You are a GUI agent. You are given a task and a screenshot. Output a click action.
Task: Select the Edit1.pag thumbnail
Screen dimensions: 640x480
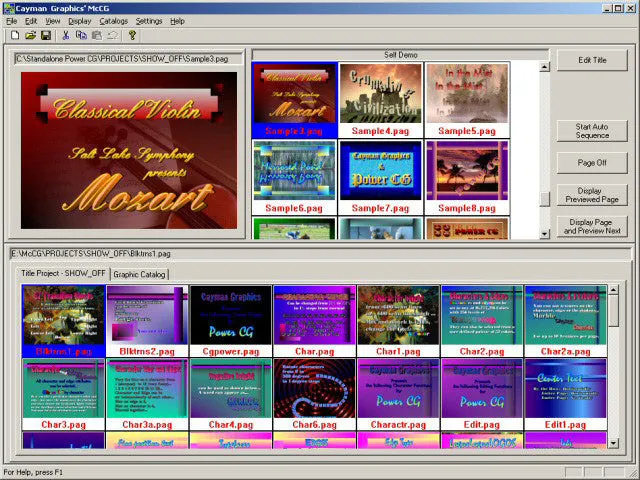tap(566, 394)
